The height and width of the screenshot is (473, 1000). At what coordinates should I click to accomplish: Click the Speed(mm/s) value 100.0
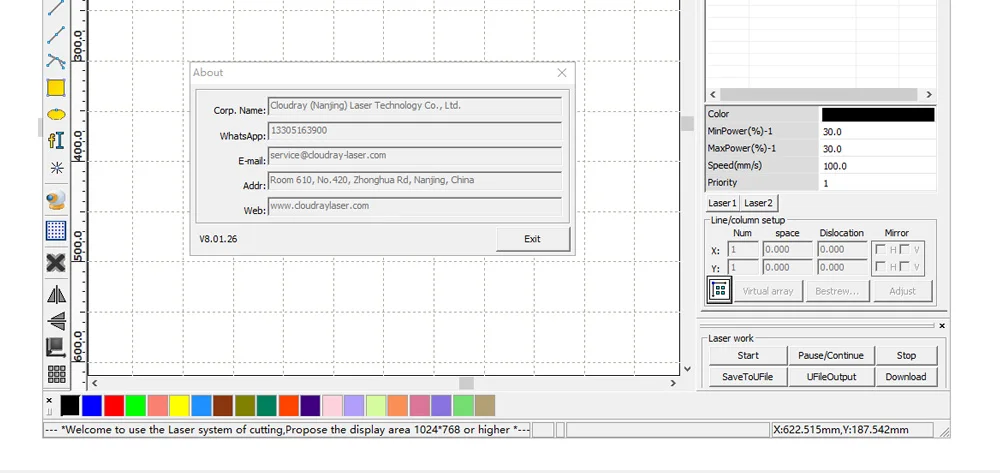click(x=878, y=166)
